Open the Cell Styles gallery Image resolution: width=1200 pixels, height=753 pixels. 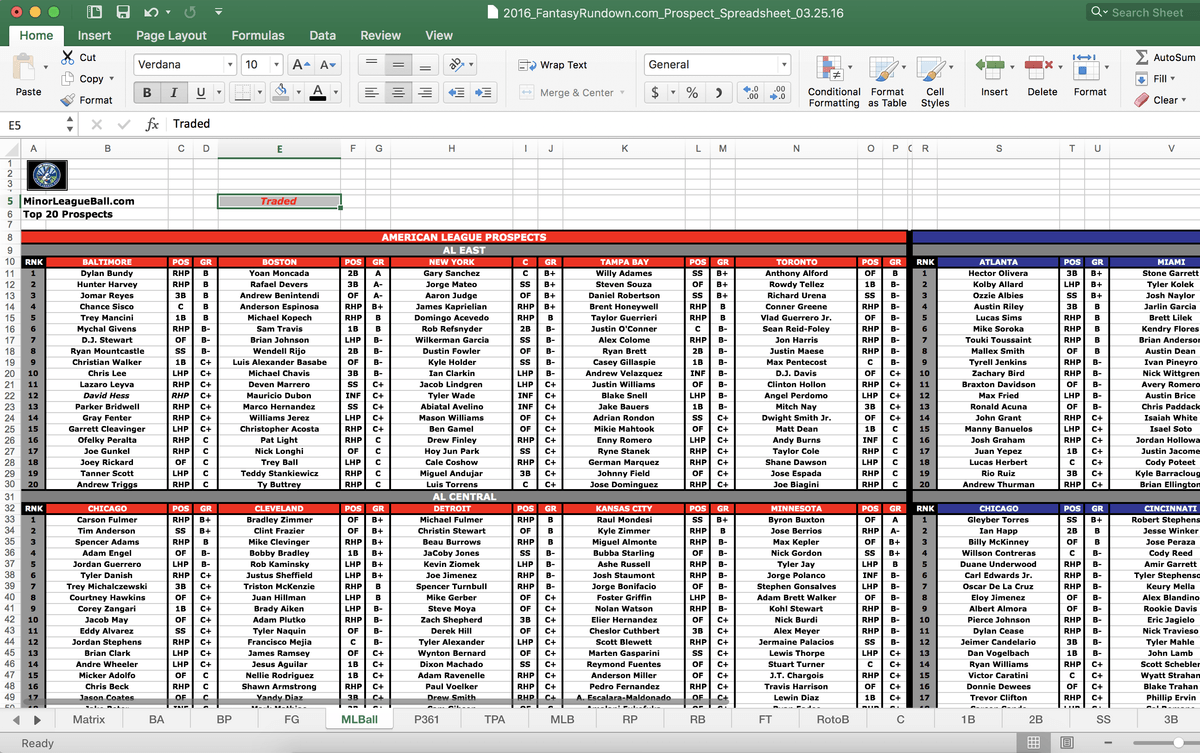(935, 82)
